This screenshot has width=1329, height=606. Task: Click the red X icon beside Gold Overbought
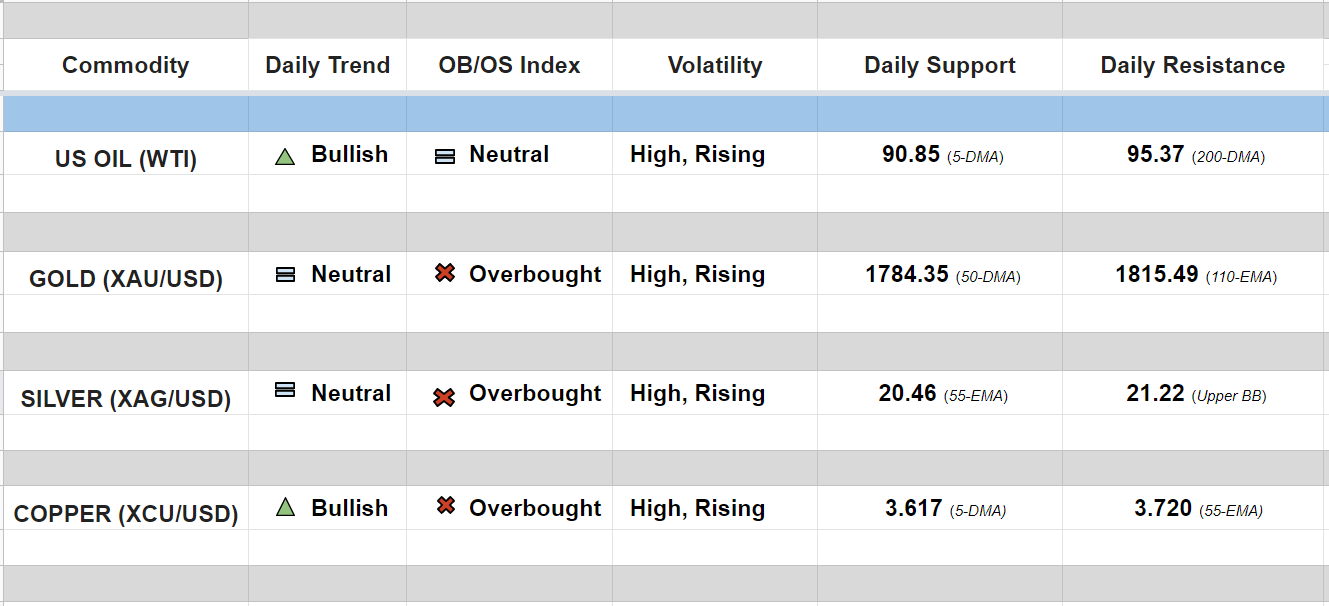tap(445, 273)
